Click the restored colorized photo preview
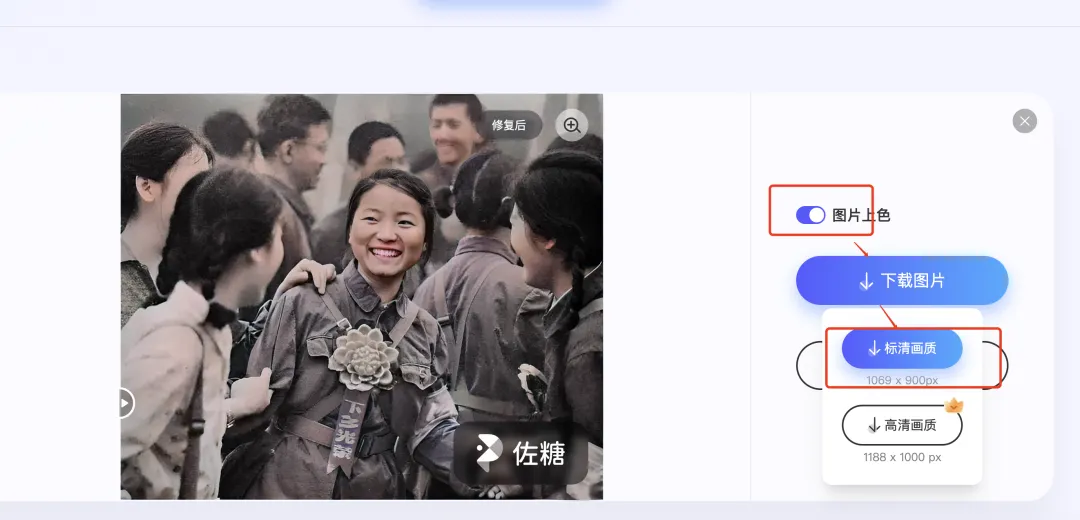The width and height of the screenshot is (1080, 520). pos(362,296)
